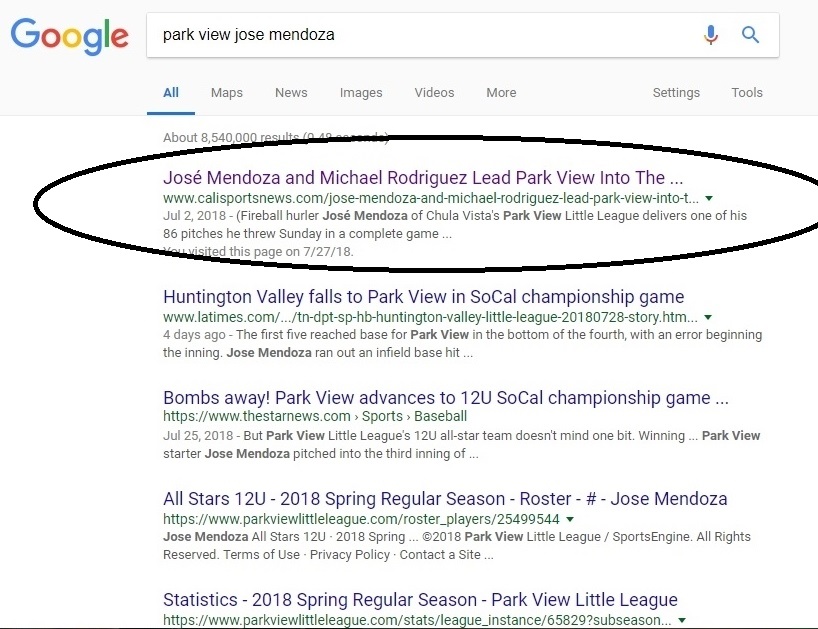Expand the arrow next to calisportsnews.com URL

(709, 198)
